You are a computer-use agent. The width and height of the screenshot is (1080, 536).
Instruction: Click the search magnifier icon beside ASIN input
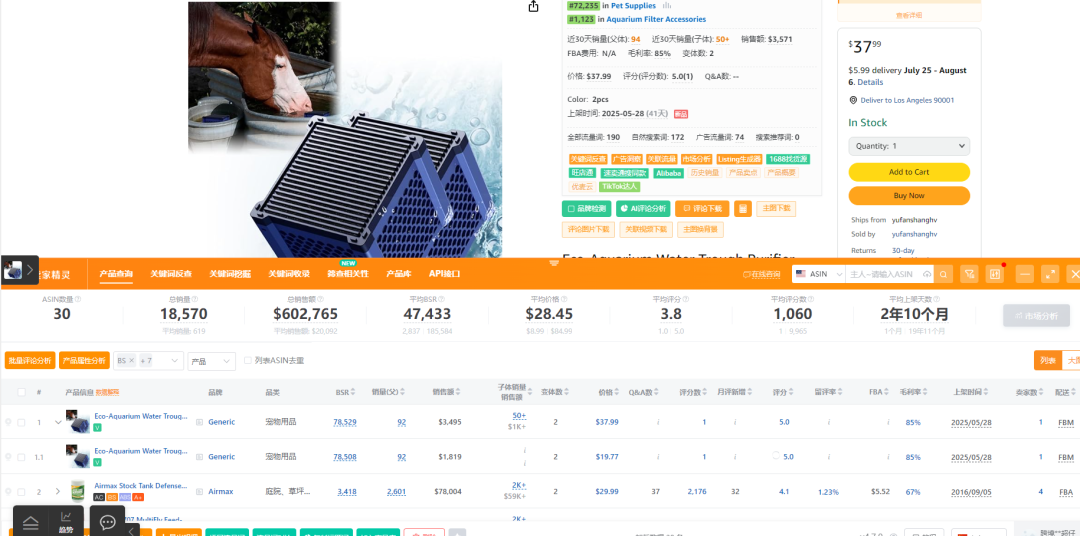(944, 274)
